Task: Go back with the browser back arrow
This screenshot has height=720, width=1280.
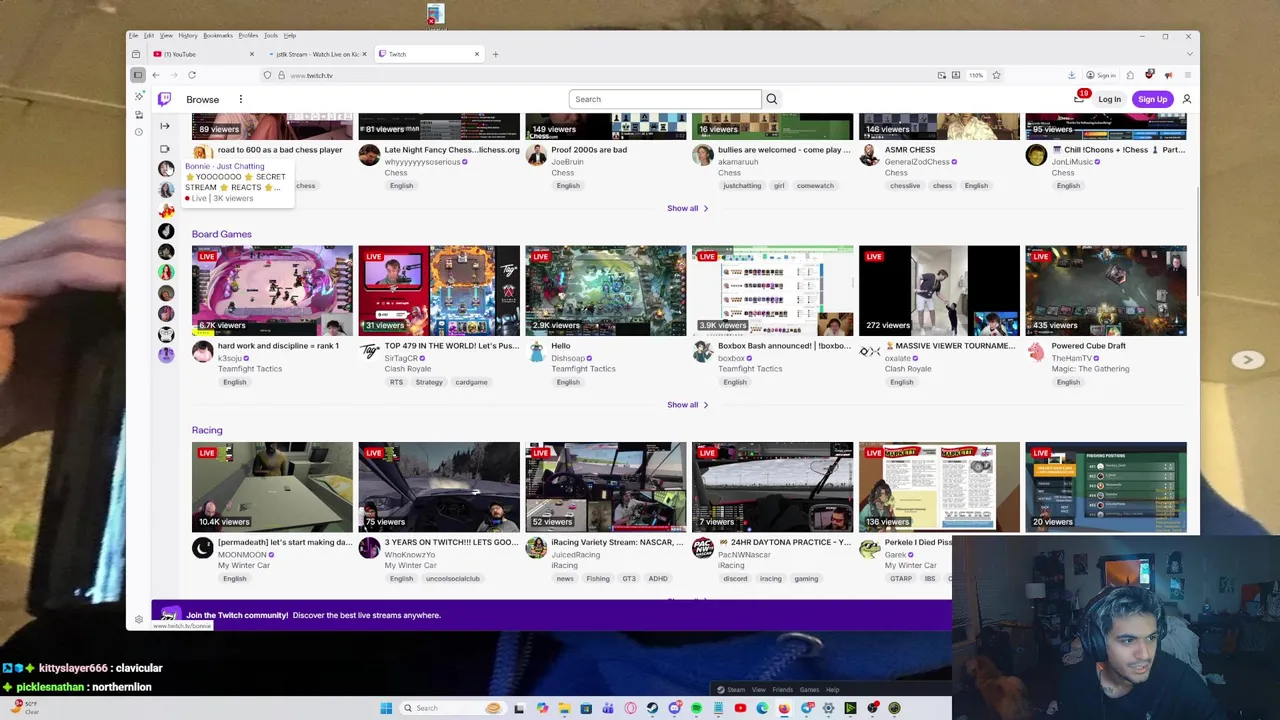Action: pos(156,75)
